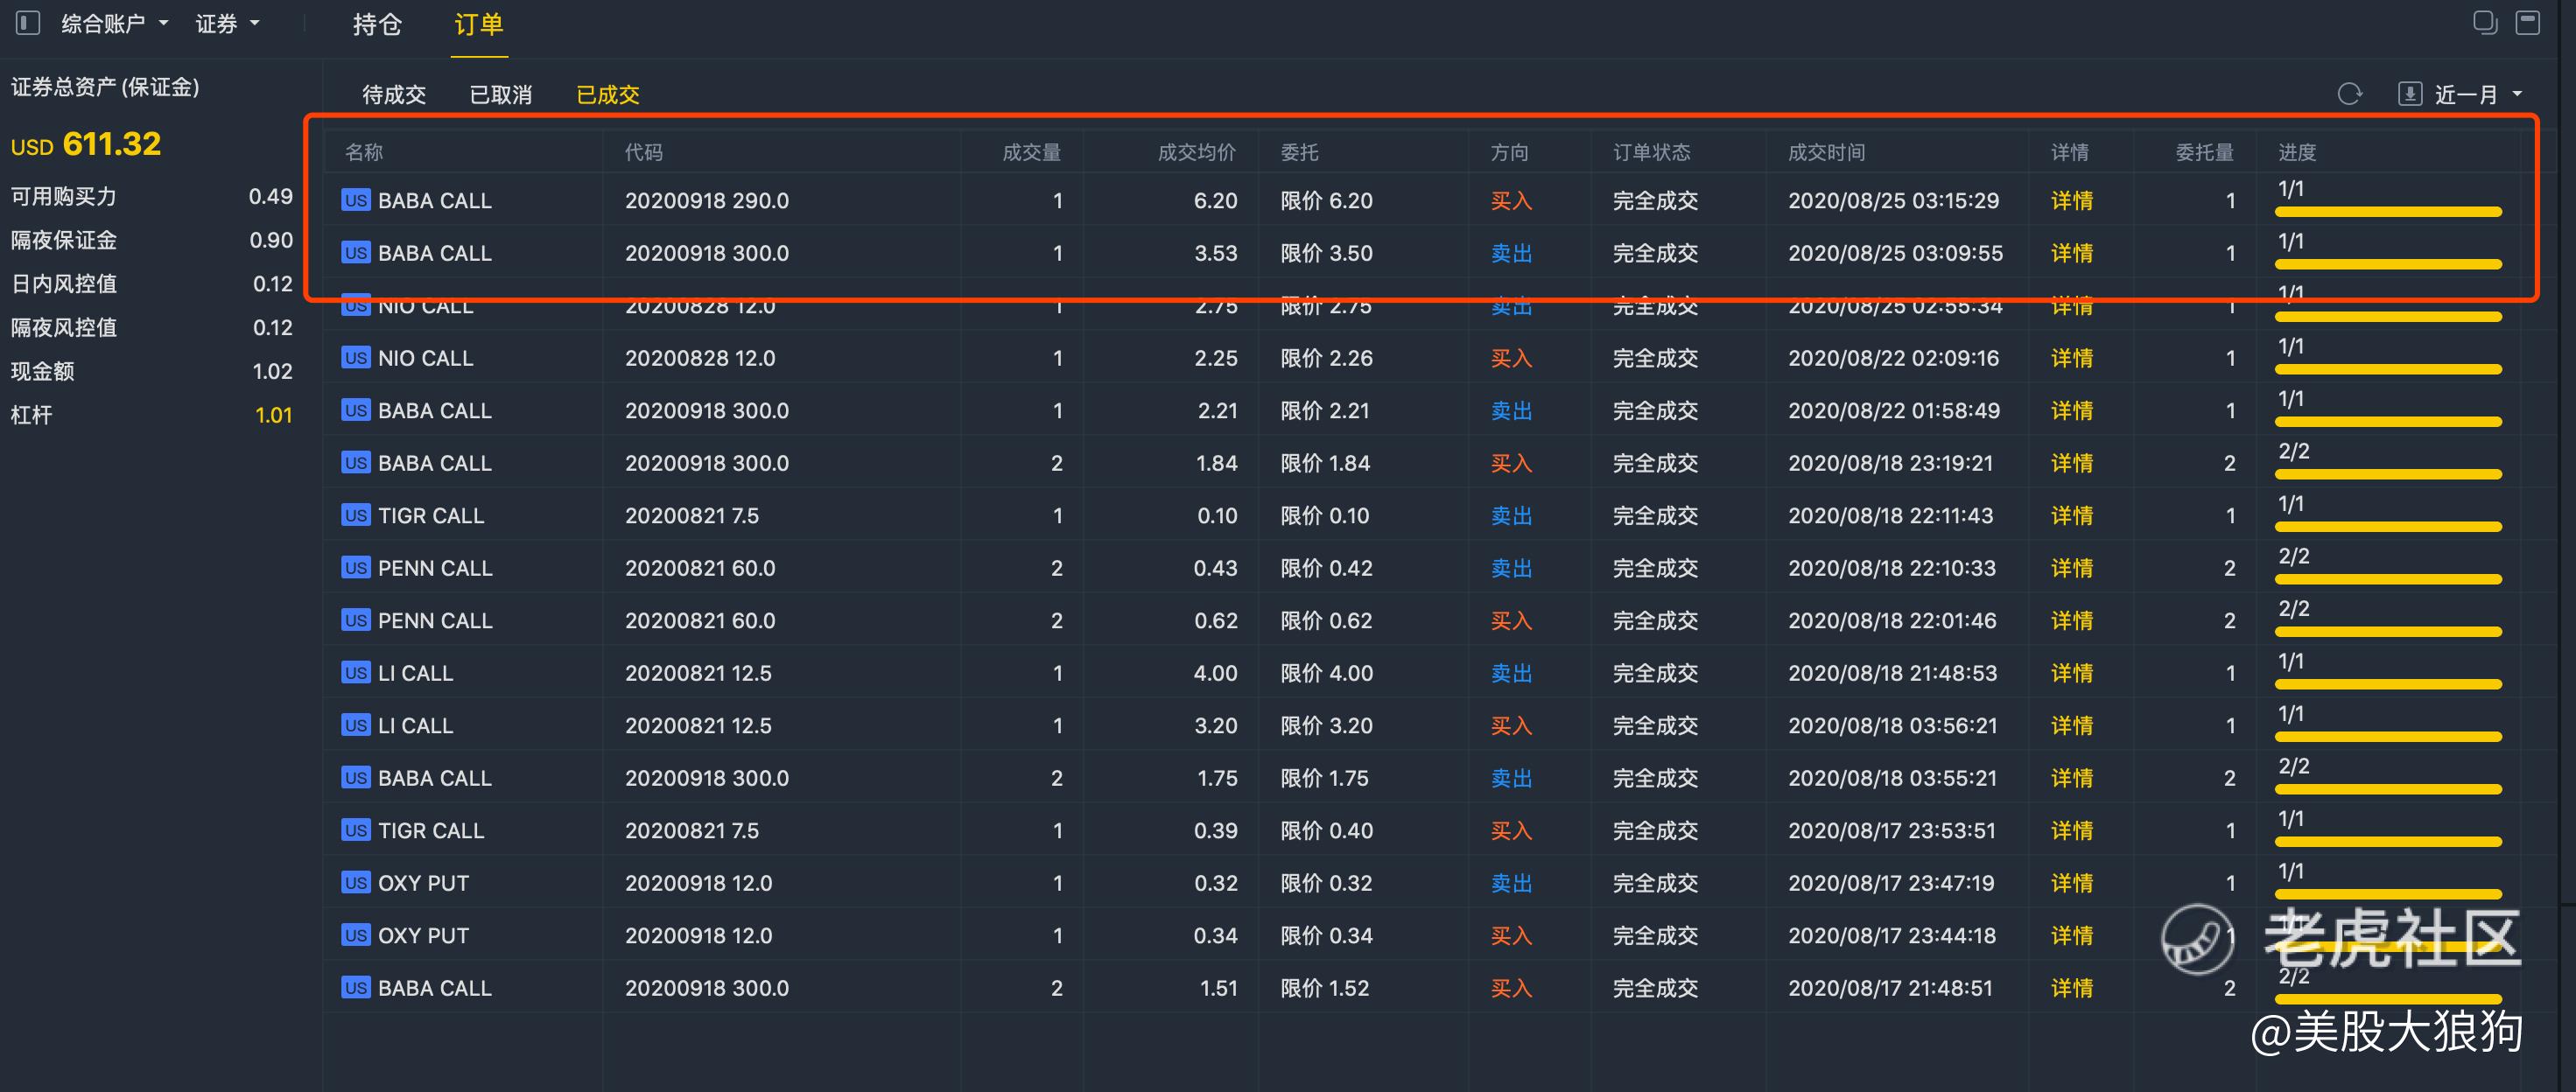This screenshot has width=2576, height=1092.
Task: Sort by the 成交时间 column header
Action: click(1827, 152)
